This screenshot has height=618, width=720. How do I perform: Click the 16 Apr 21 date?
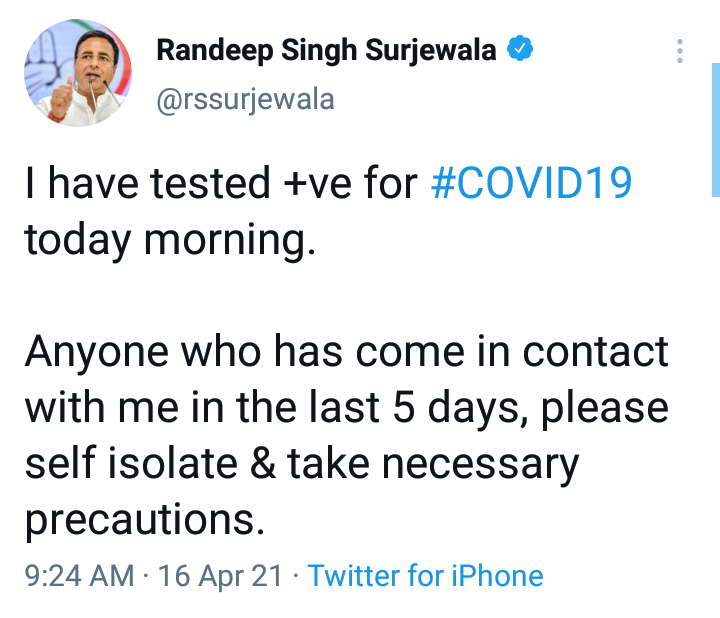pyautogui.click(x=220, y=576)
